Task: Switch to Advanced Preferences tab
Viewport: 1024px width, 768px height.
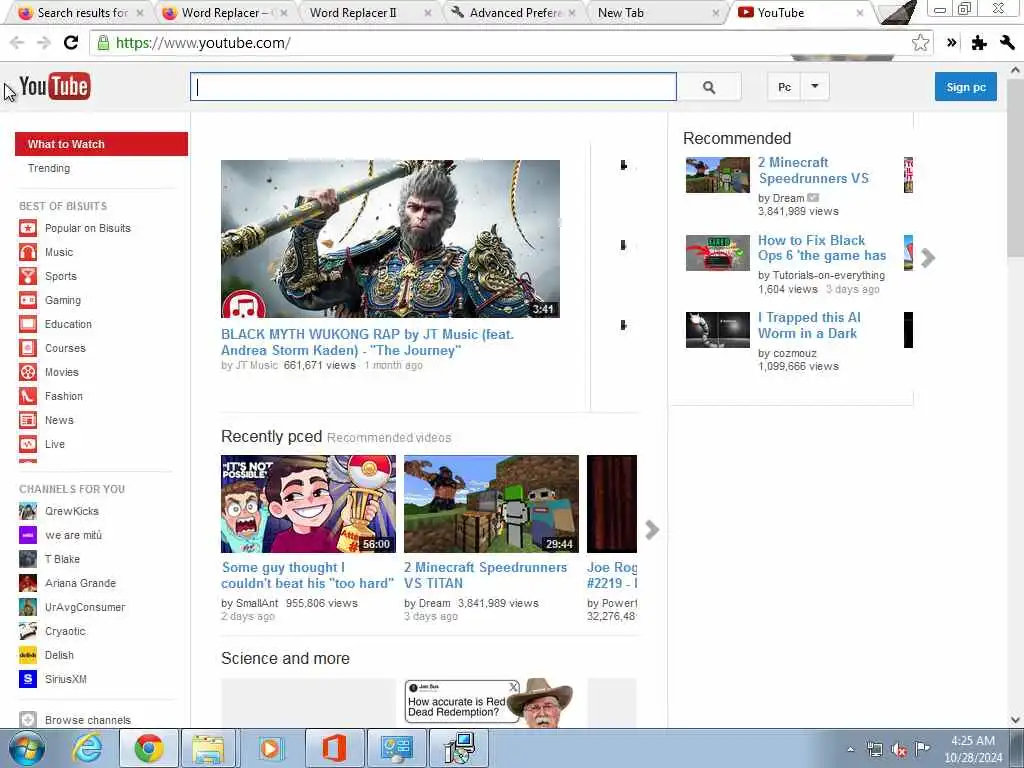Action: point(514,12)
